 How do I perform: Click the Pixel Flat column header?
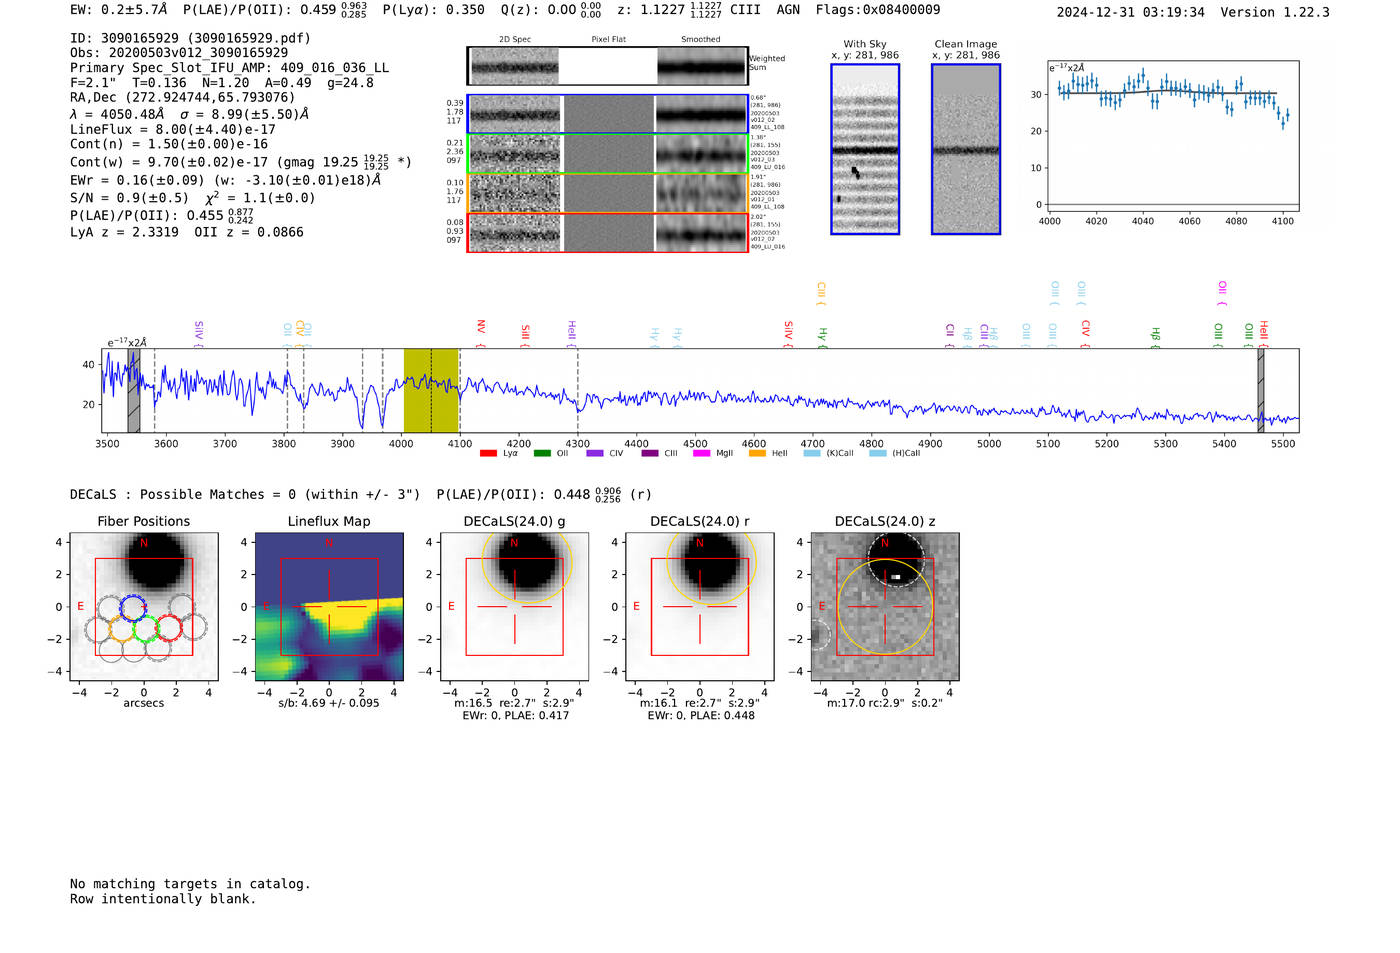(x=608, y=39)
